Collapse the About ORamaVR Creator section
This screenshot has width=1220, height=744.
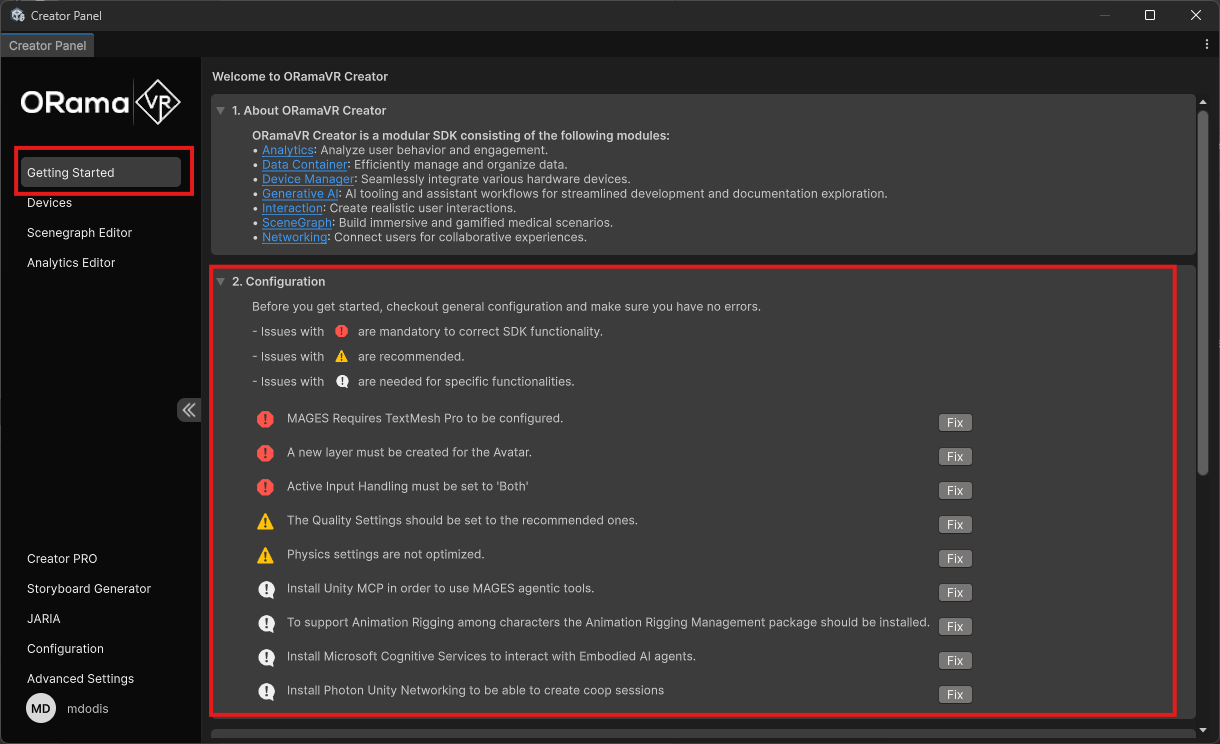tap(221, 111)
